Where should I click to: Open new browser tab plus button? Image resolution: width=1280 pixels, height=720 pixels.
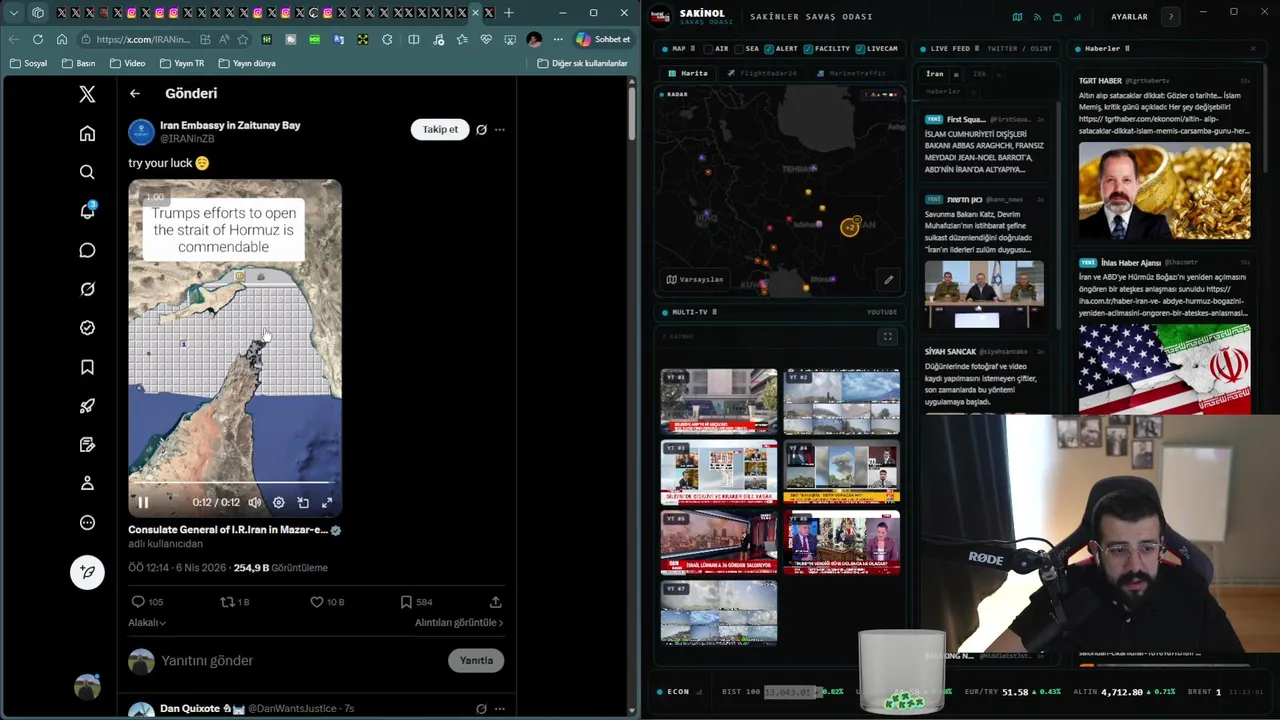tap(508, 13)
